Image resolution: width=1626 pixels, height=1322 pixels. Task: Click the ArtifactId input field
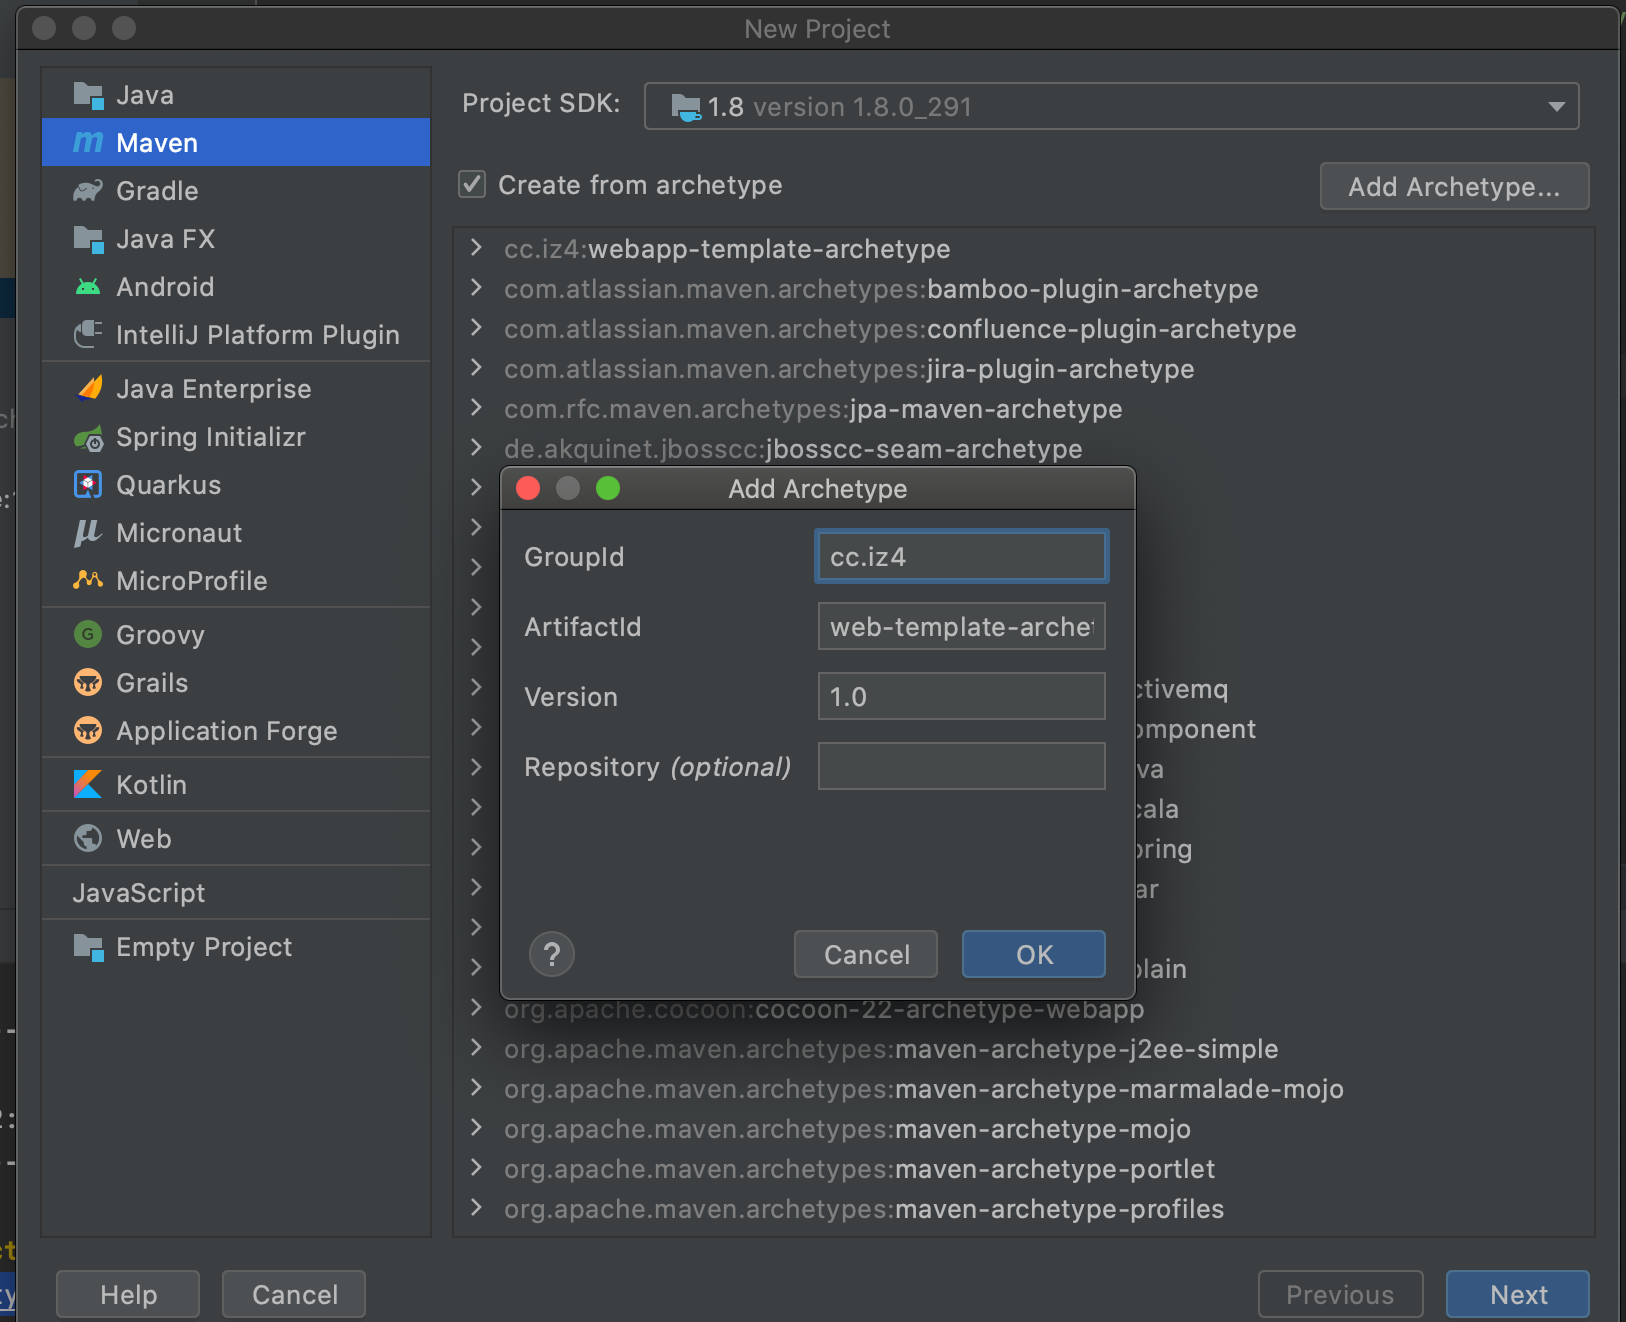(x=962, y=627)
